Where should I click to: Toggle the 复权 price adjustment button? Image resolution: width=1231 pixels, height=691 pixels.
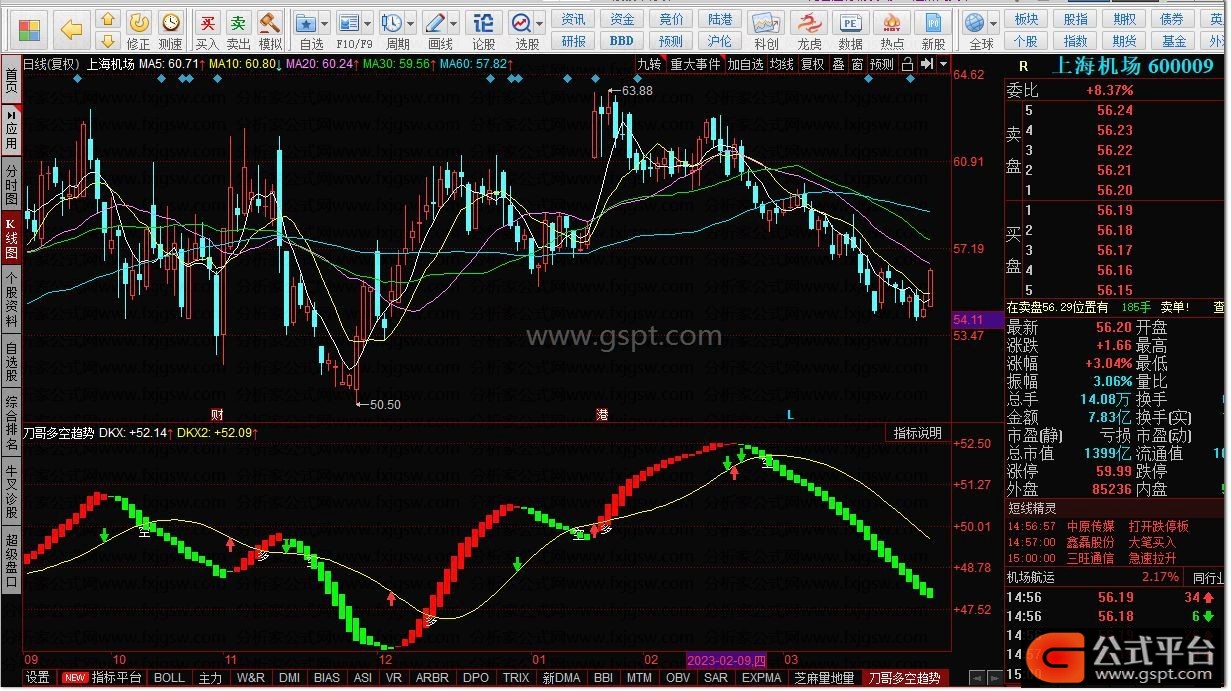[813, 64]
